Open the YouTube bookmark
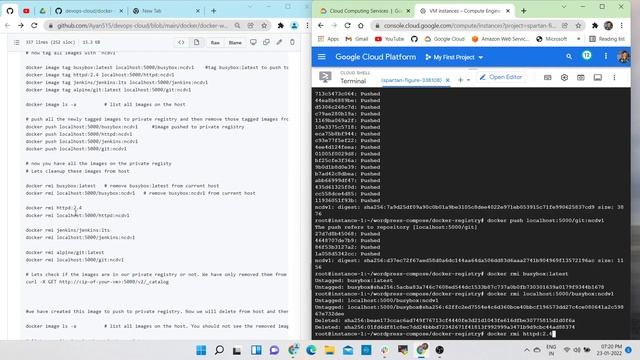Screen dimensions: 640x360 pyautogui.click(x=389, y=39)
